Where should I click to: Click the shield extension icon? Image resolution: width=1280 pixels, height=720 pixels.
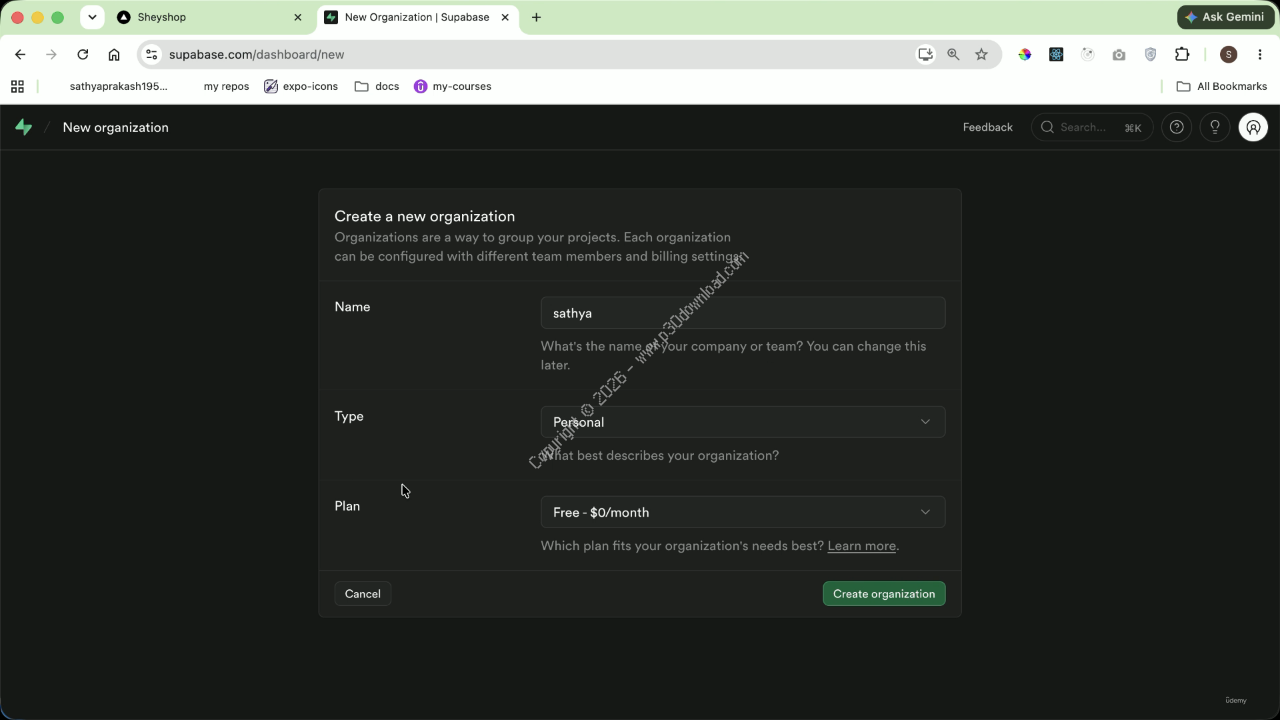pyautogui.click(x=1150, y=55)
